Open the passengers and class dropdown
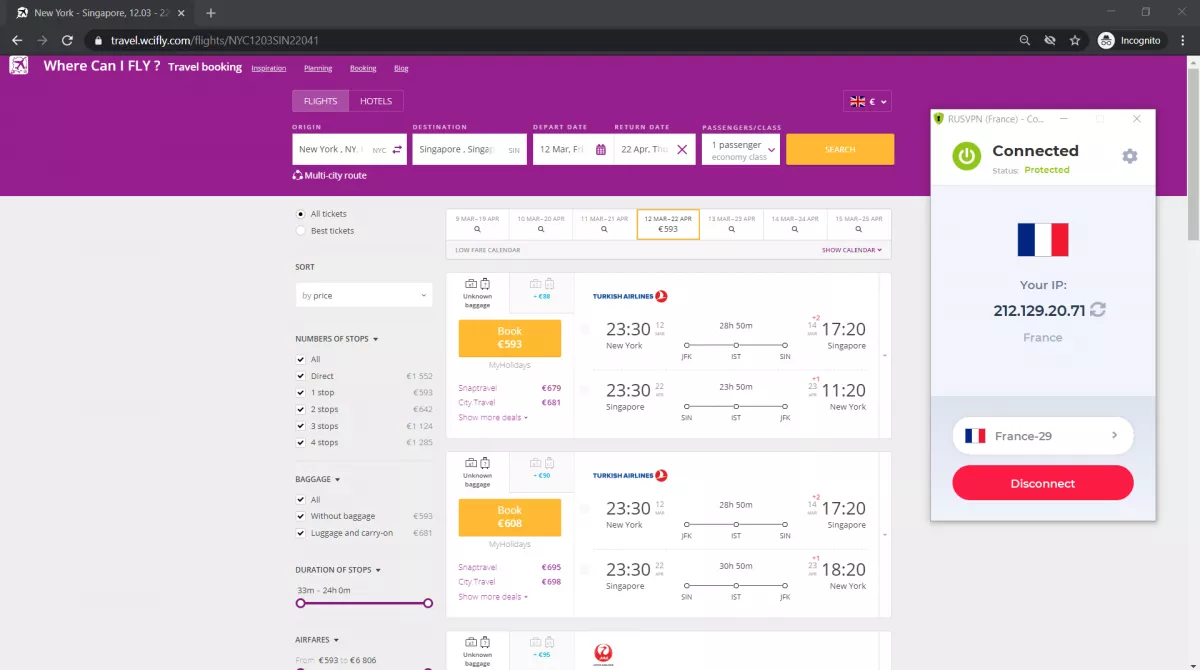The image size is (1200, 670). 741,149
